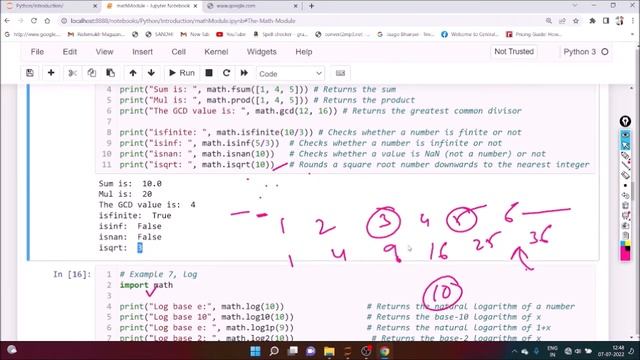Go back with the browser back arrow
The height and width of the screenshot is (360, 640).
click(x=7, y=20)
